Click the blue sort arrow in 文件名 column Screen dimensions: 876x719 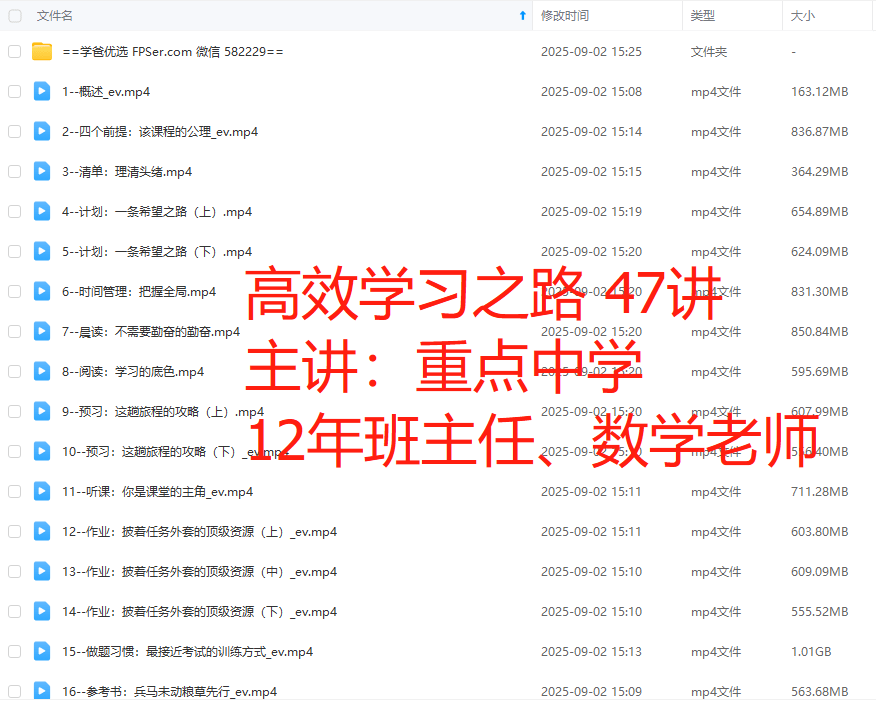pos(523,16)
